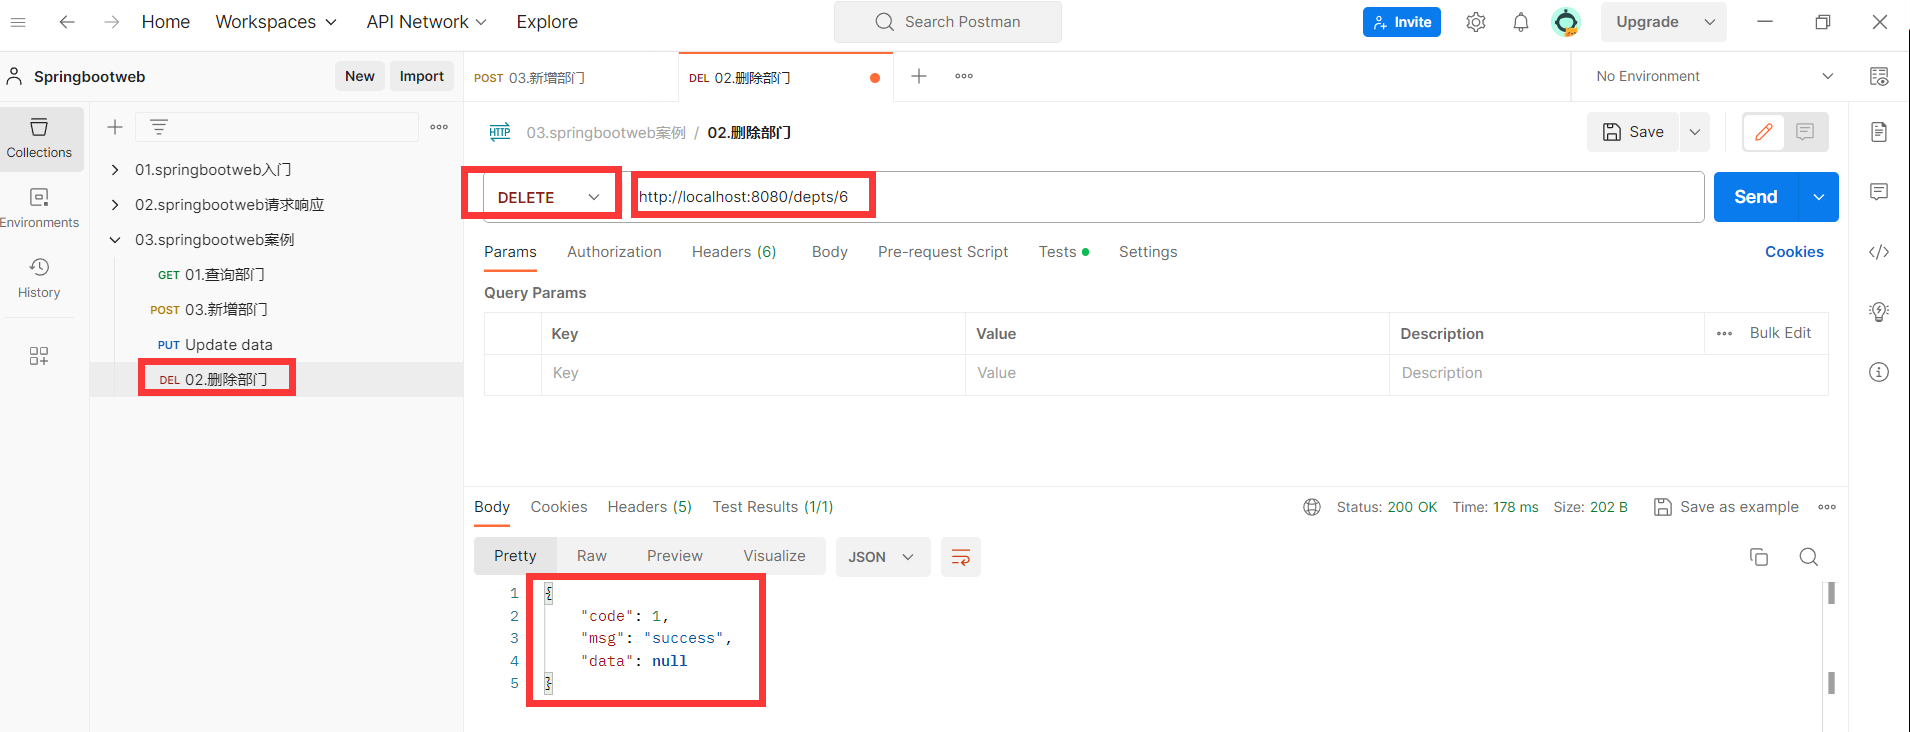This screenshot has height=732, width=1910.
Task: Select the Preview response view
Action: coord(674,556)
